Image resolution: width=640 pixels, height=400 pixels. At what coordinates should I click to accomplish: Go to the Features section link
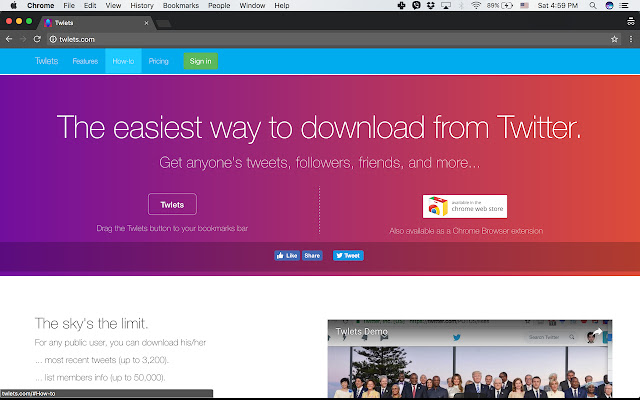pos(85,61)
